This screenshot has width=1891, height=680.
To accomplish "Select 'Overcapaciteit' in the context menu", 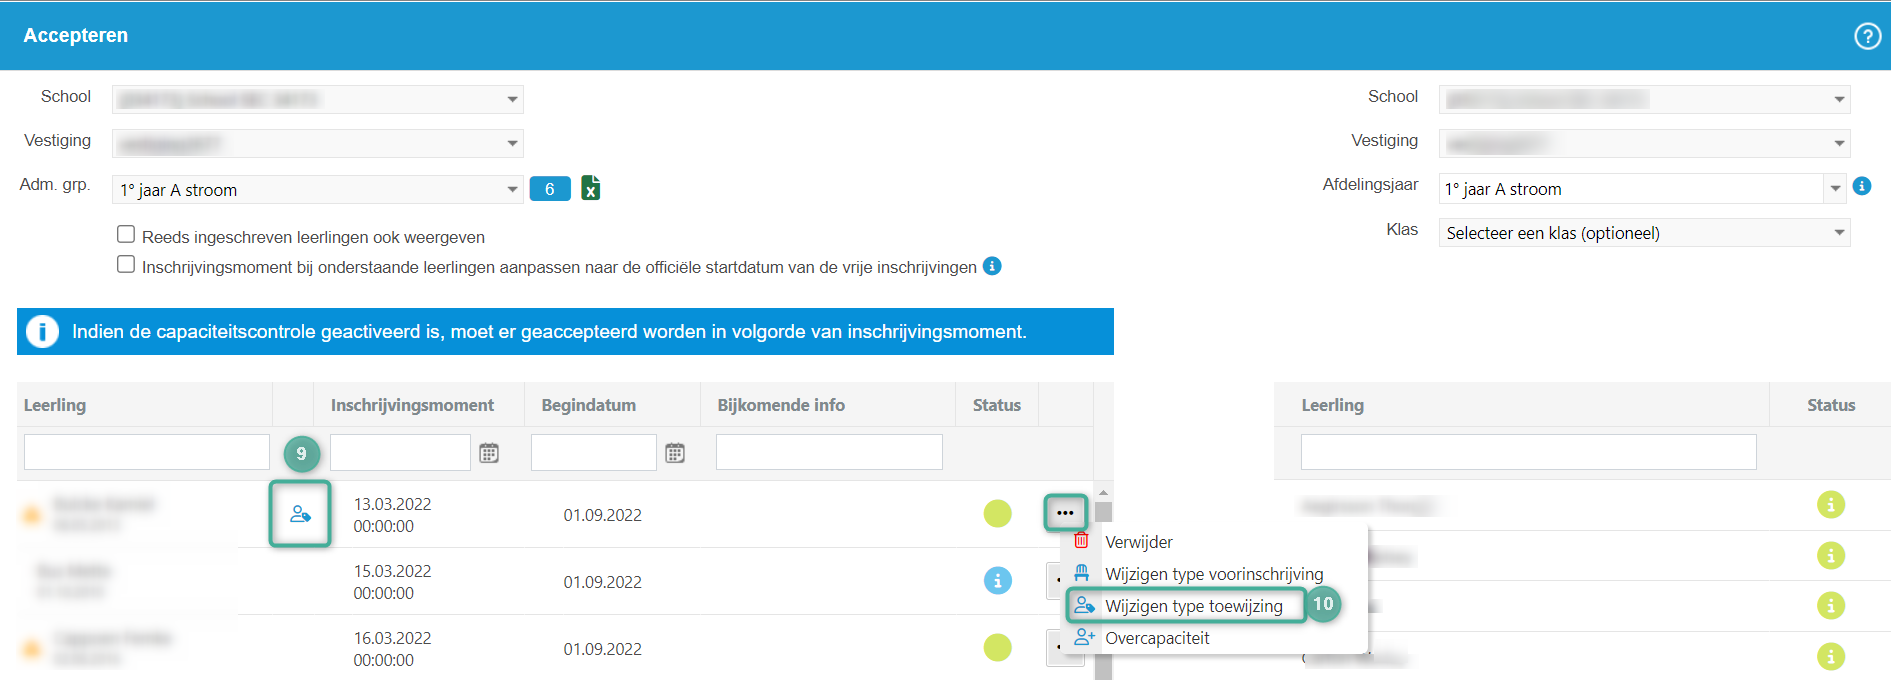I will 1157,638.
